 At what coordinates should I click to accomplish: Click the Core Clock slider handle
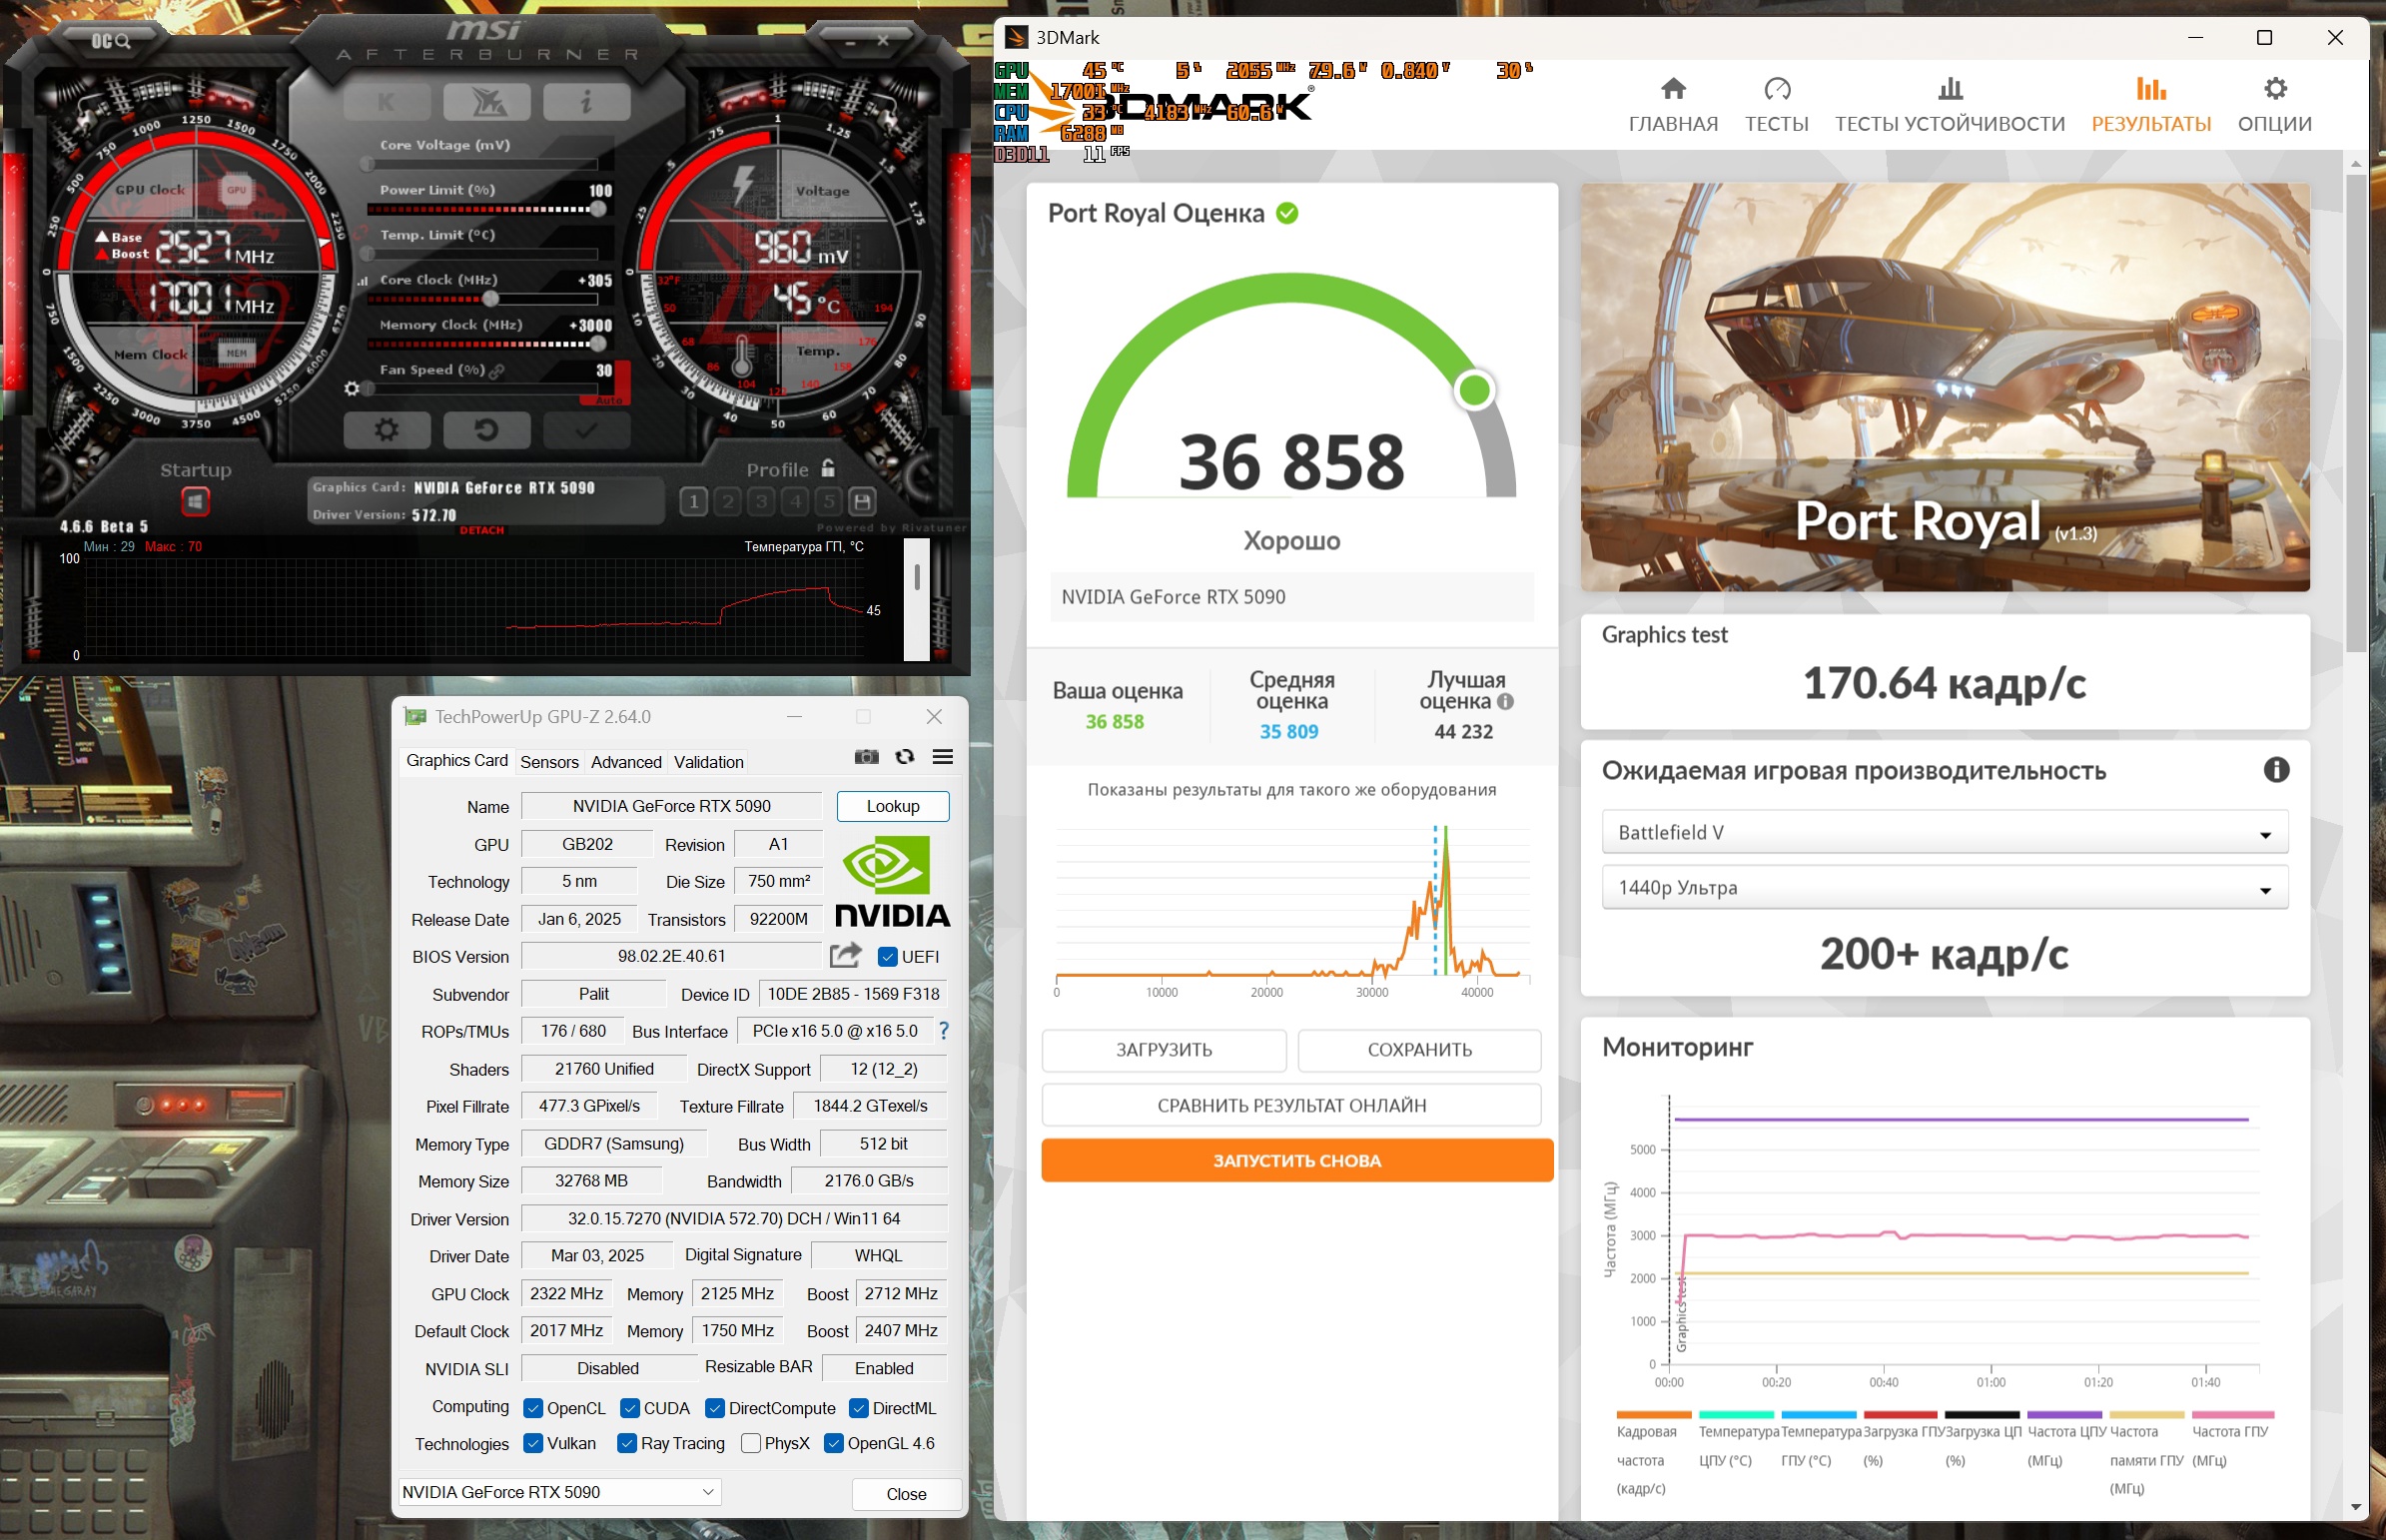click(x=490, y=299)
